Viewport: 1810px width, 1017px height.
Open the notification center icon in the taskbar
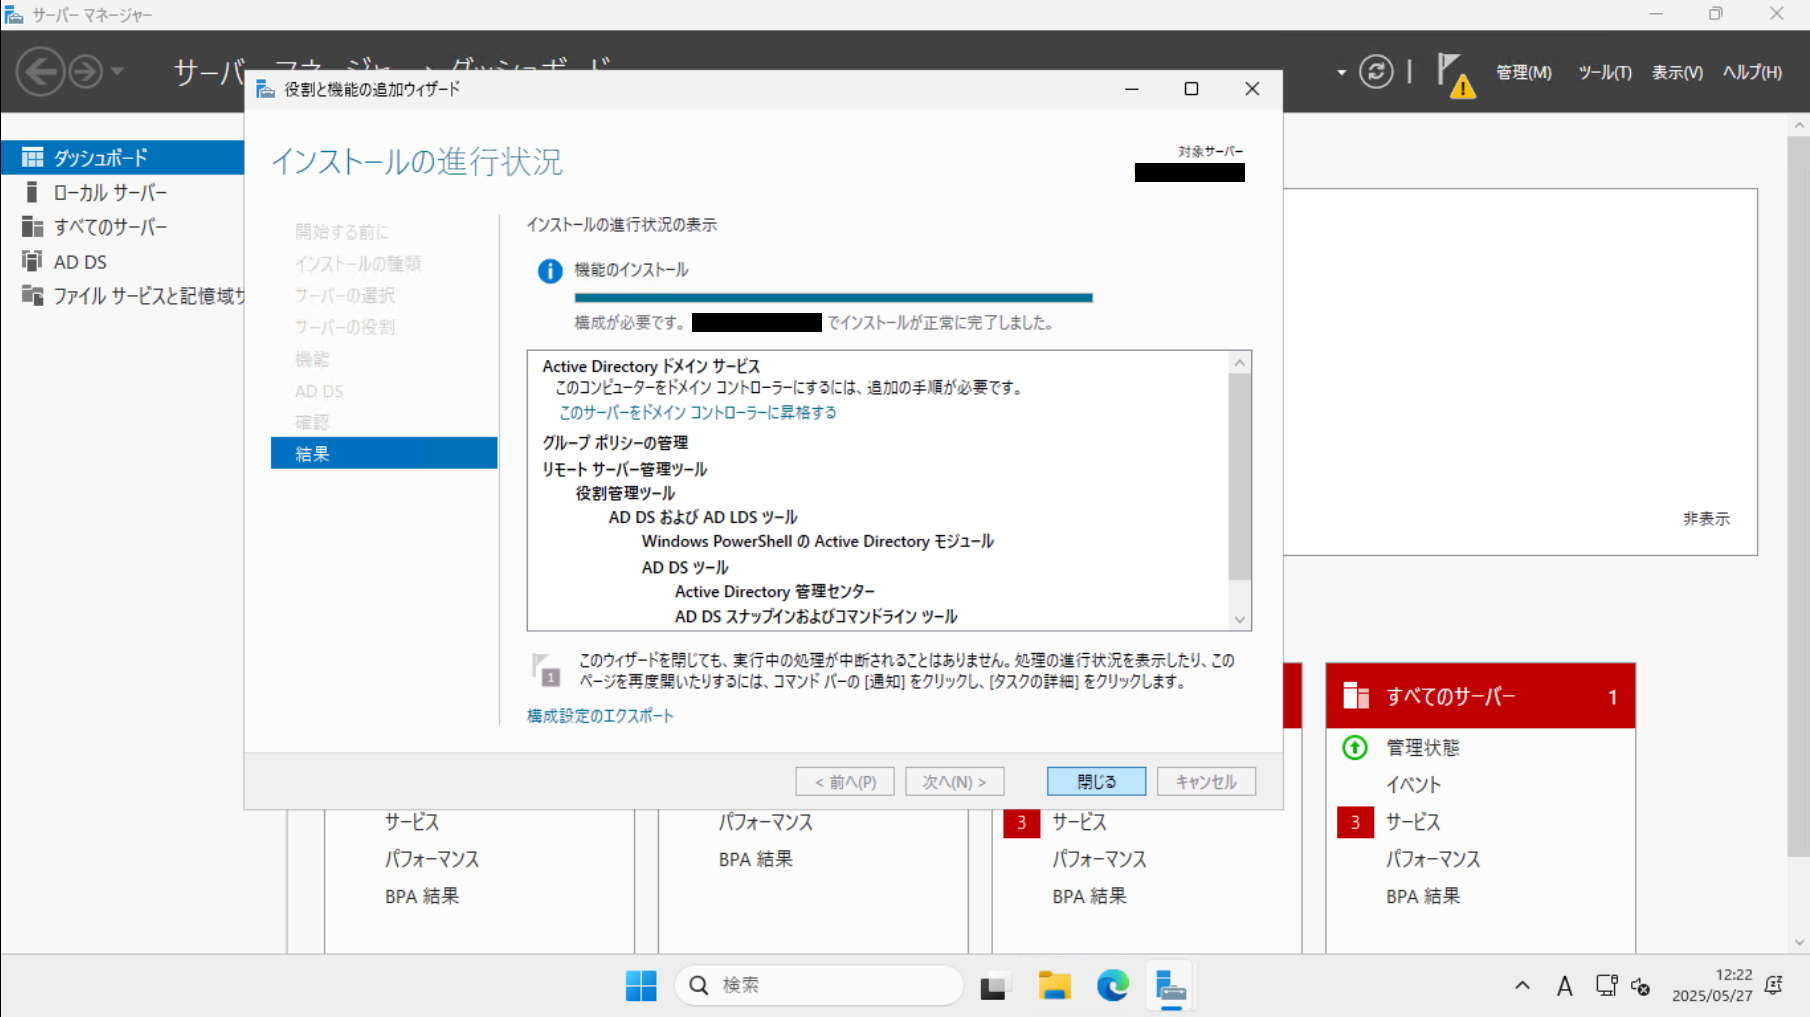1774,986
